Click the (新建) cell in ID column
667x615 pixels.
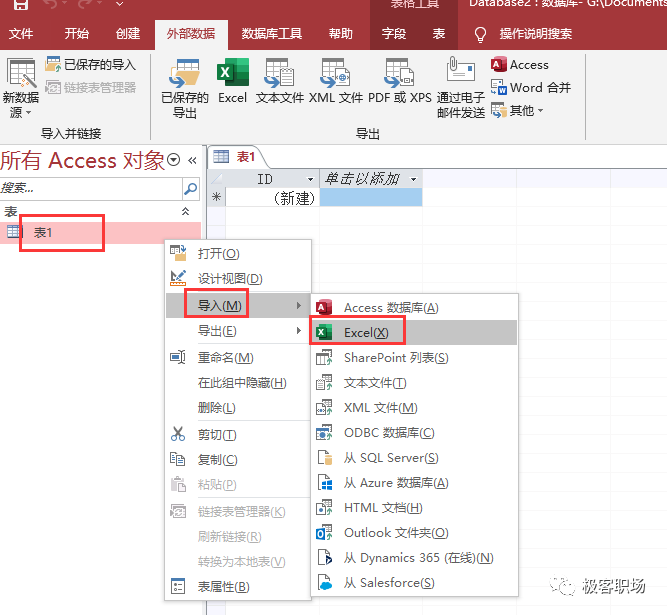pyautogui.click(x=272, y=198)
